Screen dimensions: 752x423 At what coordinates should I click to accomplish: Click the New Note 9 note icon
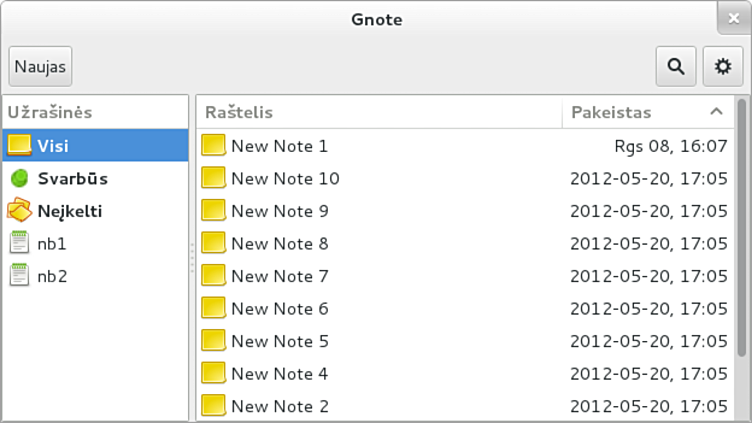pyautogui.click(x=213, y=211)
